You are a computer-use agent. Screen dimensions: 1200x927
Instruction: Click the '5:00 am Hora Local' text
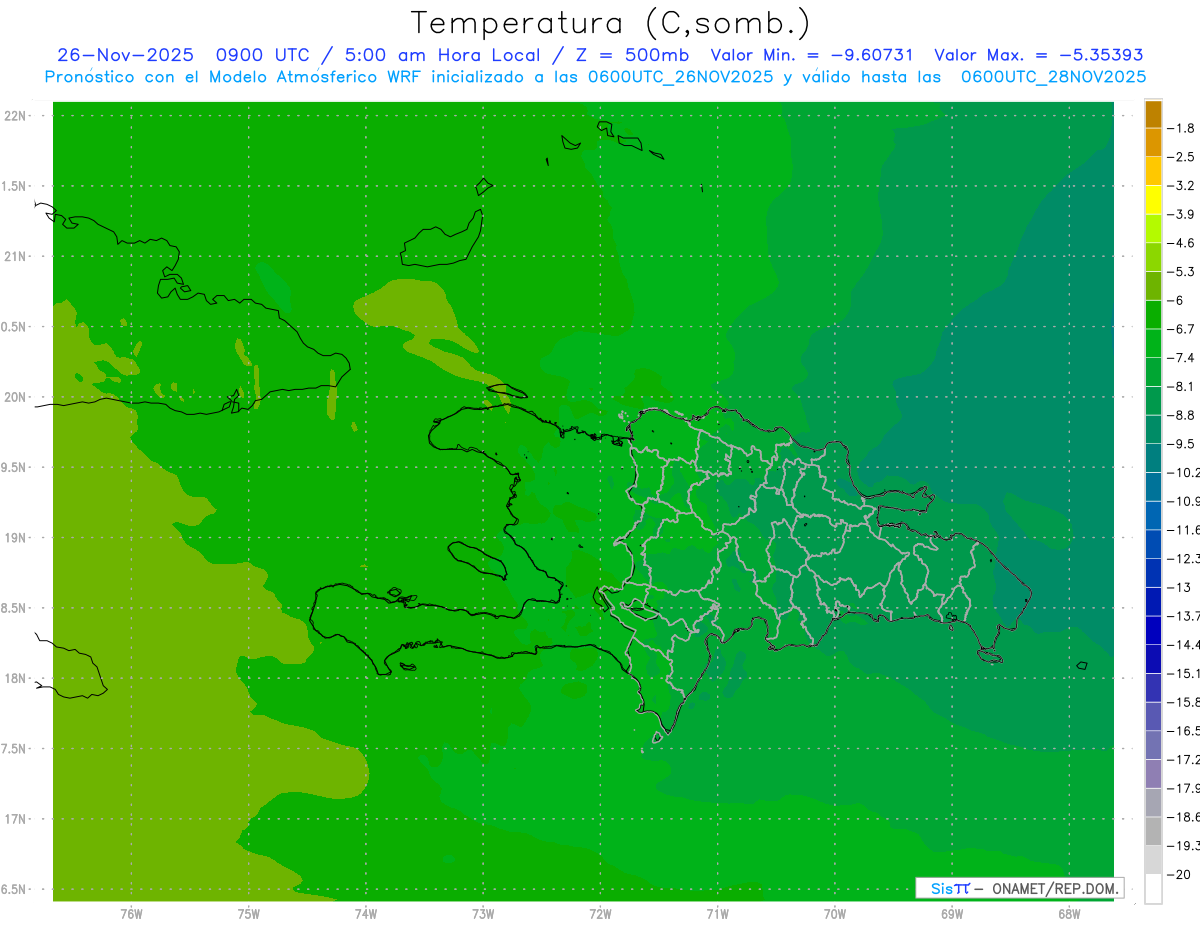442,55
